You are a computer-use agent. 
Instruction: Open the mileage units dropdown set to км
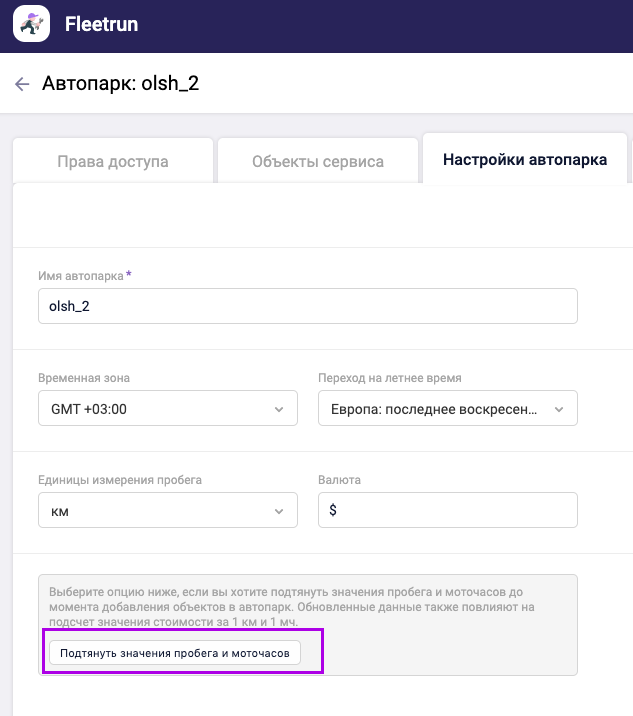160,511
